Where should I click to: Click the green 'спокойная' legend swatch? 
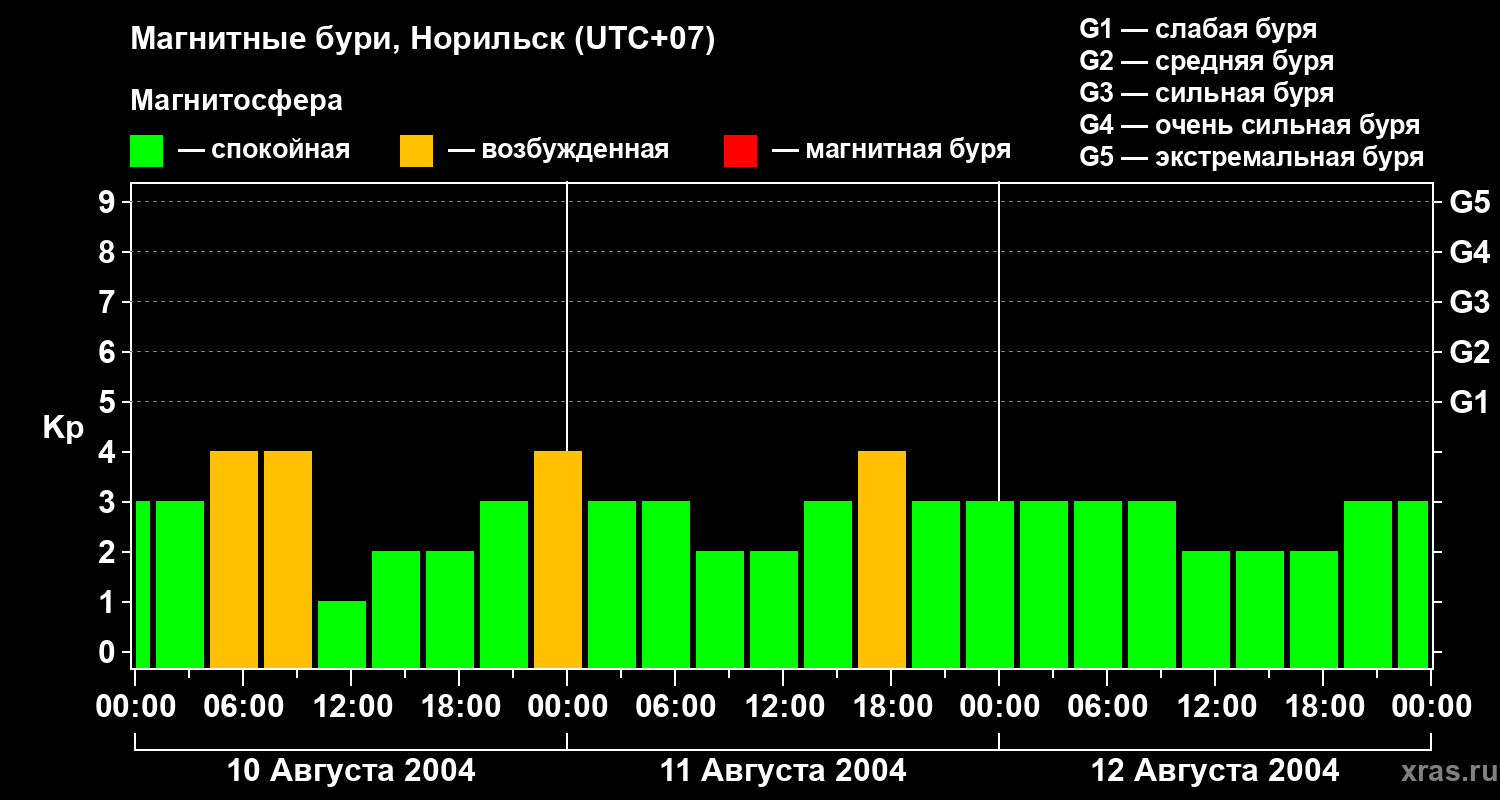coord(146,151)
